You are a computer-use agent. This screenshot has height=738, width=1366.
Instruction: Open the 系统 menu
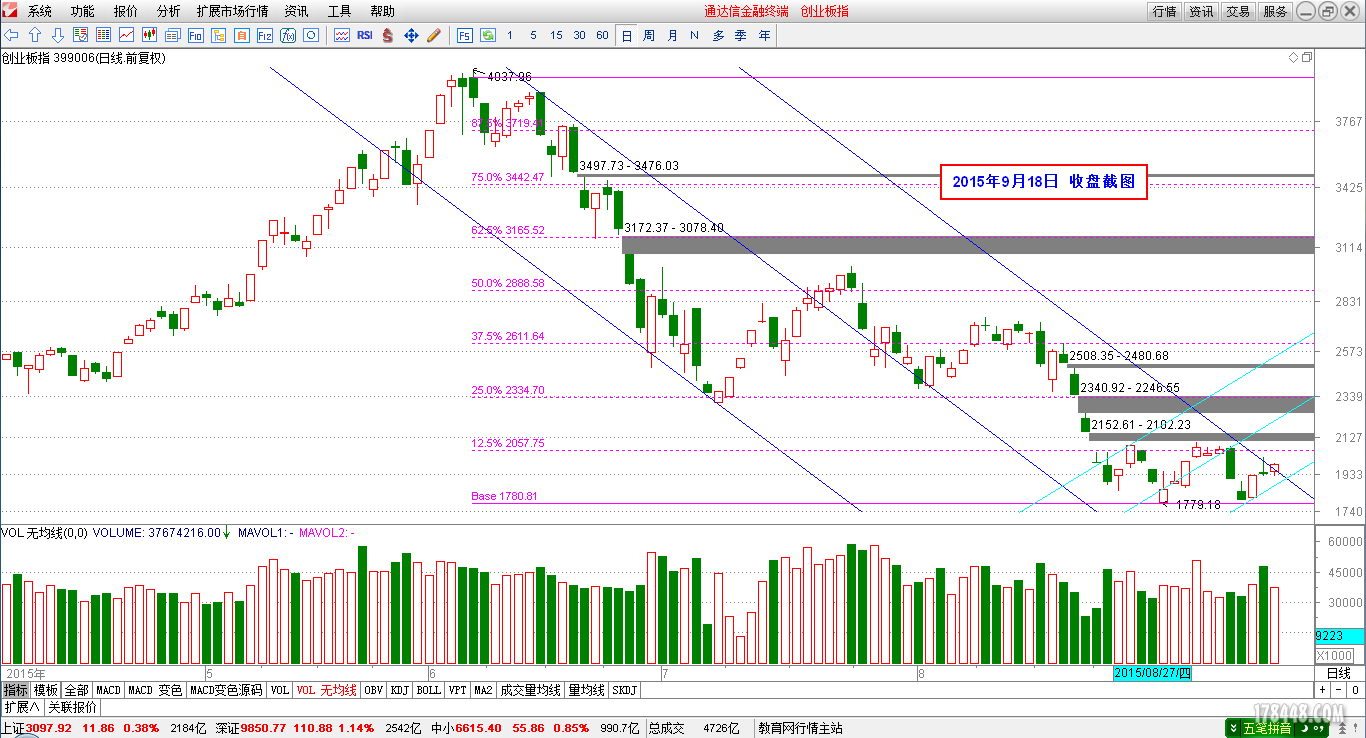pos(40,11)
